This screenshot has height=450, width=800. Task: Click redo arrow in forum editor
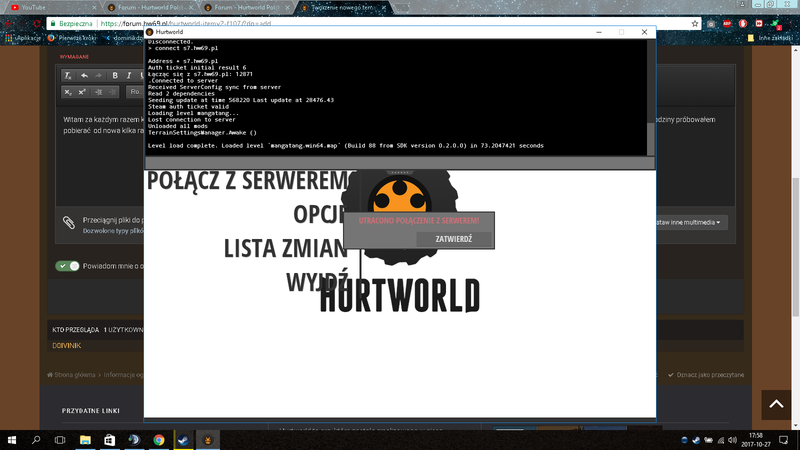pyautogui.click(x=98, y=76)
